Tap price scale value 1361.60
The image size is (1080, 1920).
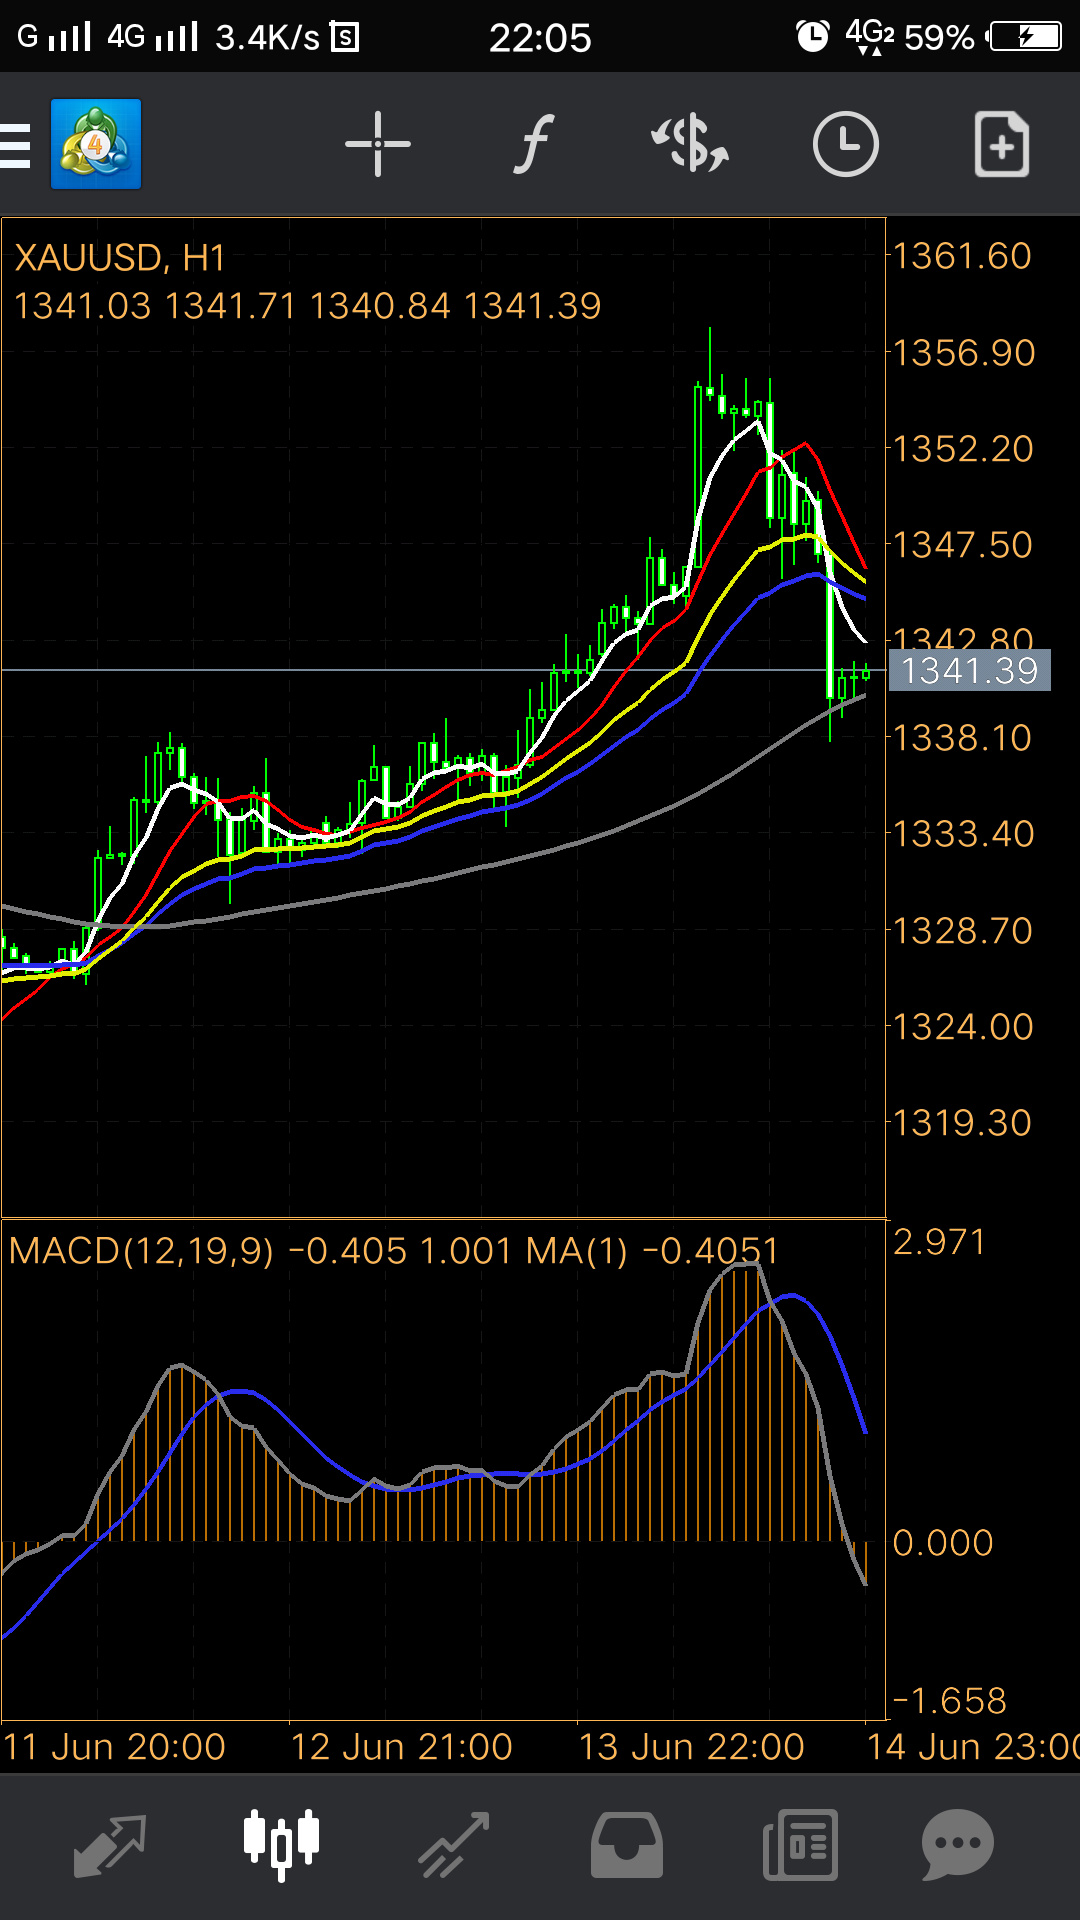click(962, 256)
